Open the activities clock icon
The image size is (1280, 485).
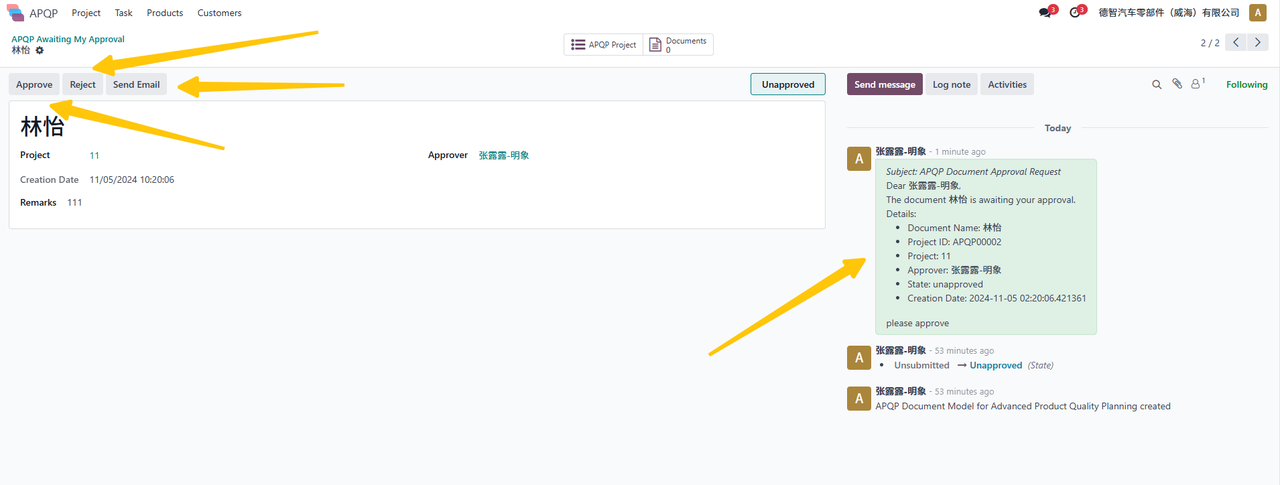pyautogui.click(x=1075, y=13)
